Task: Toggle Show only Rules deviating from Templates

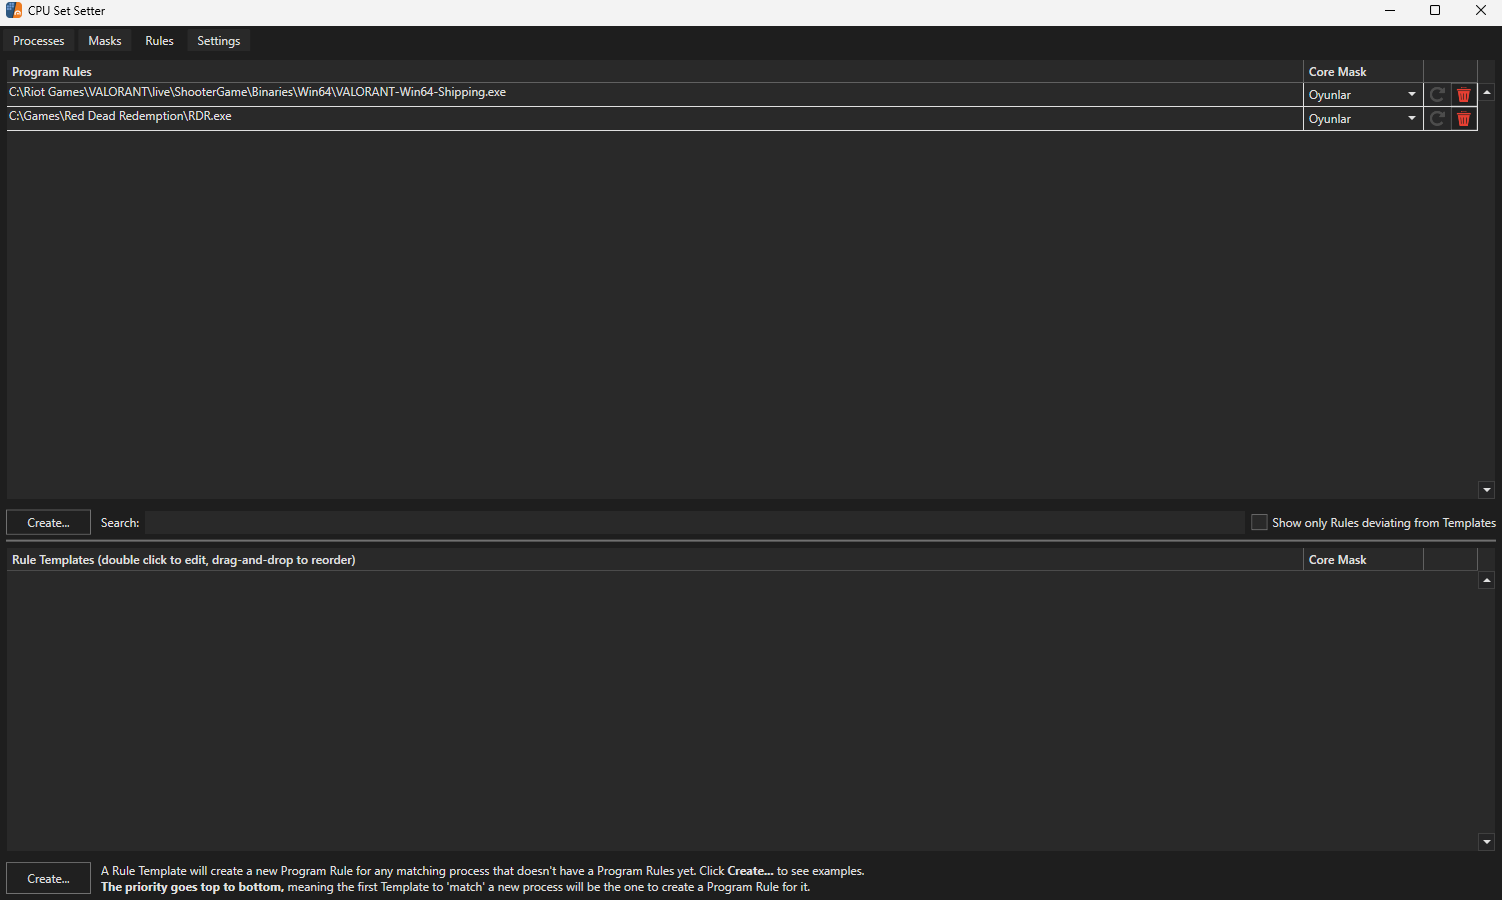Action: point(1259,522)
